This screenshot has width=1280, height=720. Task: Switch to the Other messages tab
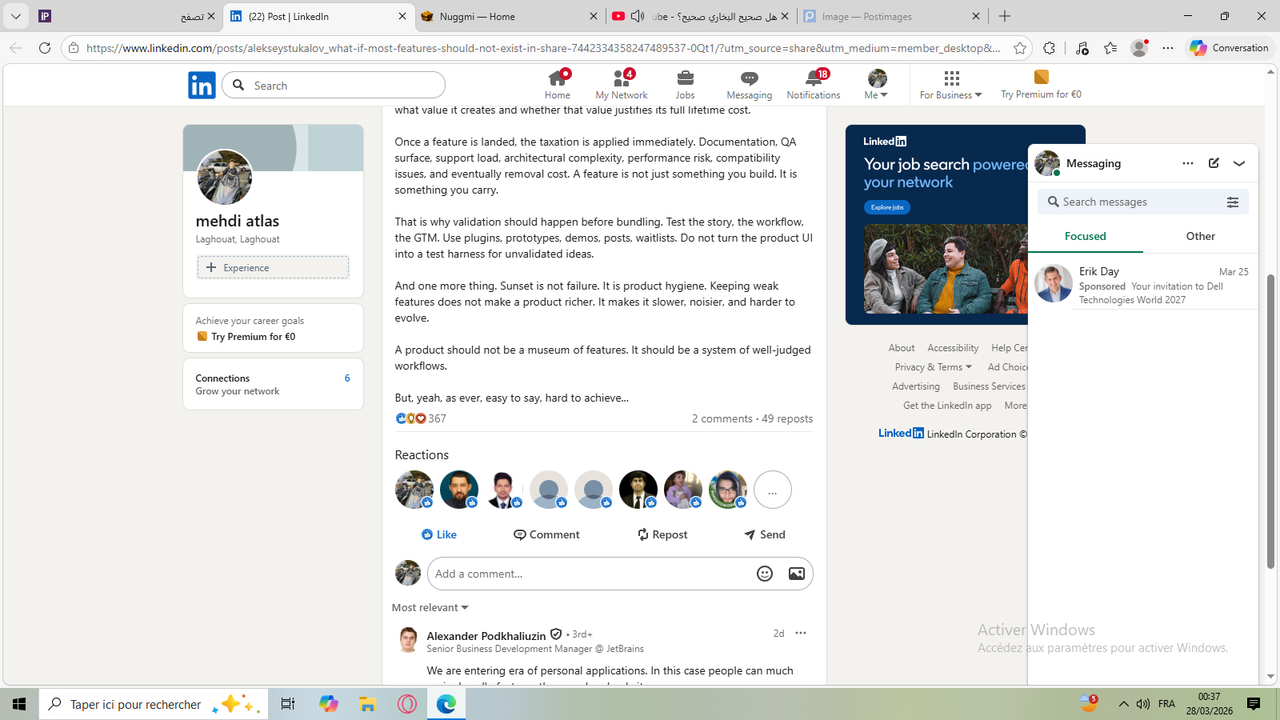coord(1200,236)
